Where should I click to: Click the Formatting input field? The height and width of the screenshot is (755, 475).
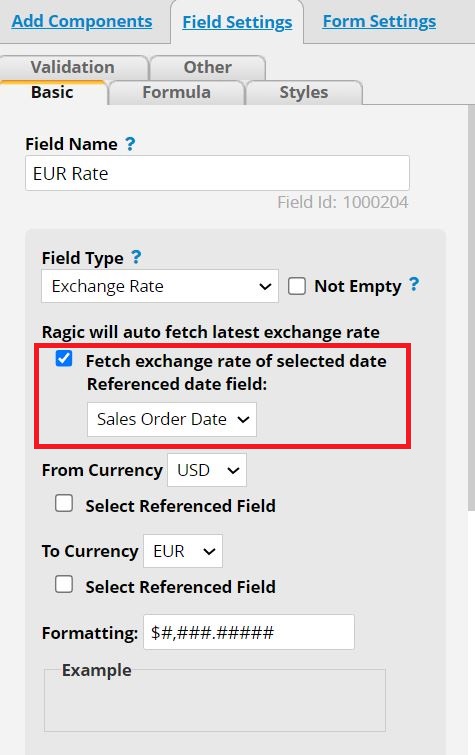[249, 632]
